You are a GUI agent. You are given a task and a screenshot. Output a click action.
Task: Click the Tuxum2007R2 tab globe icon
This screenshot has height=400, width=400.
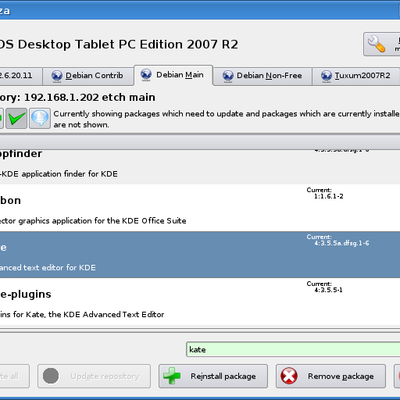tap(326, 76)
